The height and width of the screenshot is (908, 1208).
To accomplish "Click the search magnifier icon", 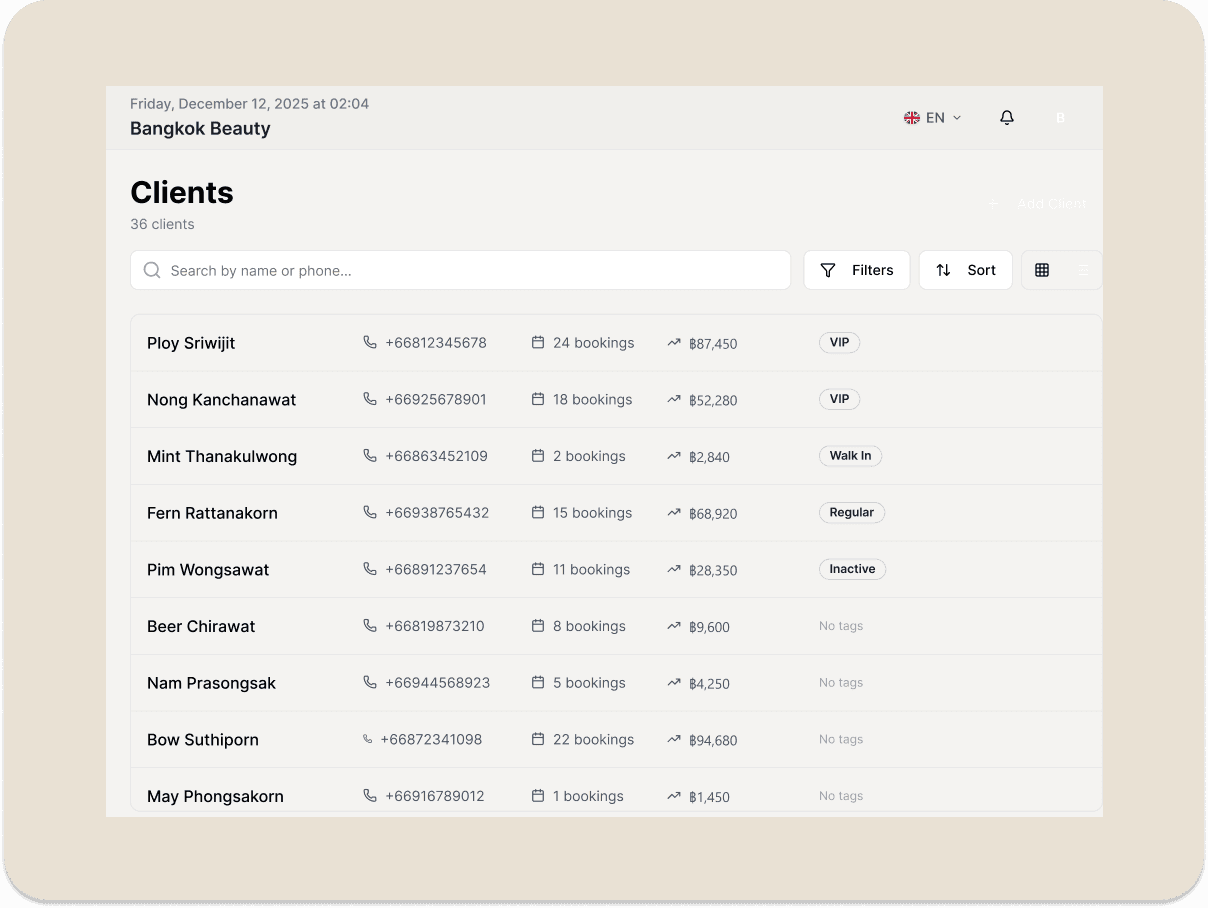I will [x=151, y=270].
